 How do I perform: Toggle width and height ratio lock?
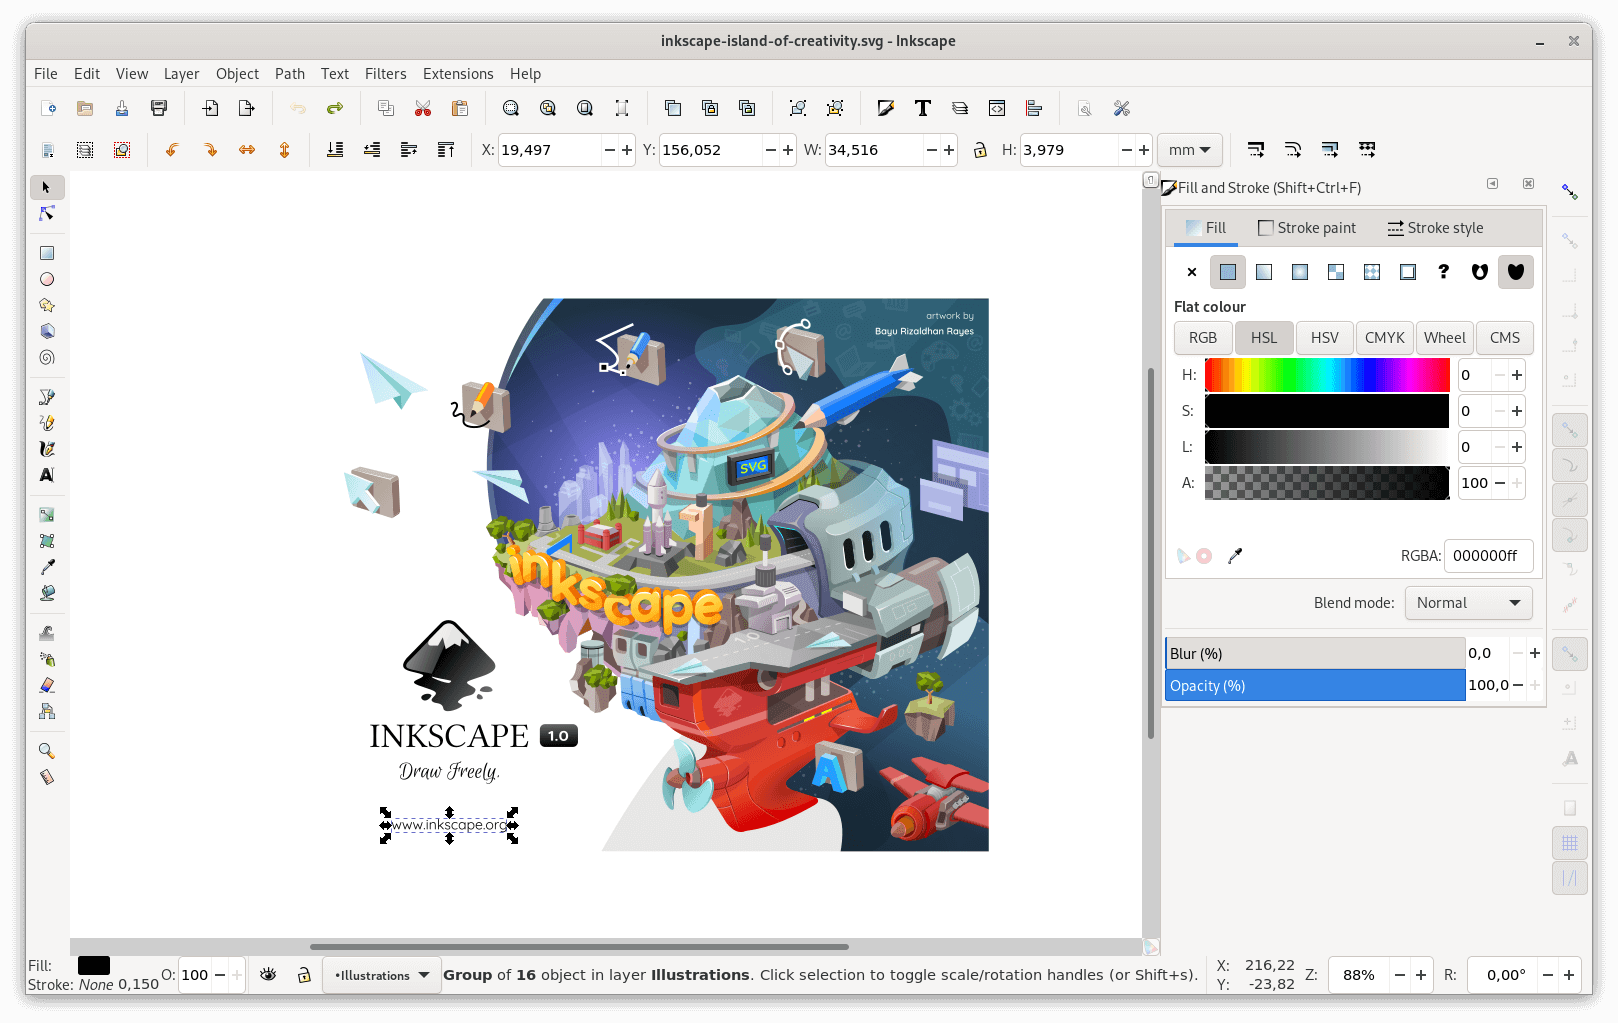tap(980, 150)
